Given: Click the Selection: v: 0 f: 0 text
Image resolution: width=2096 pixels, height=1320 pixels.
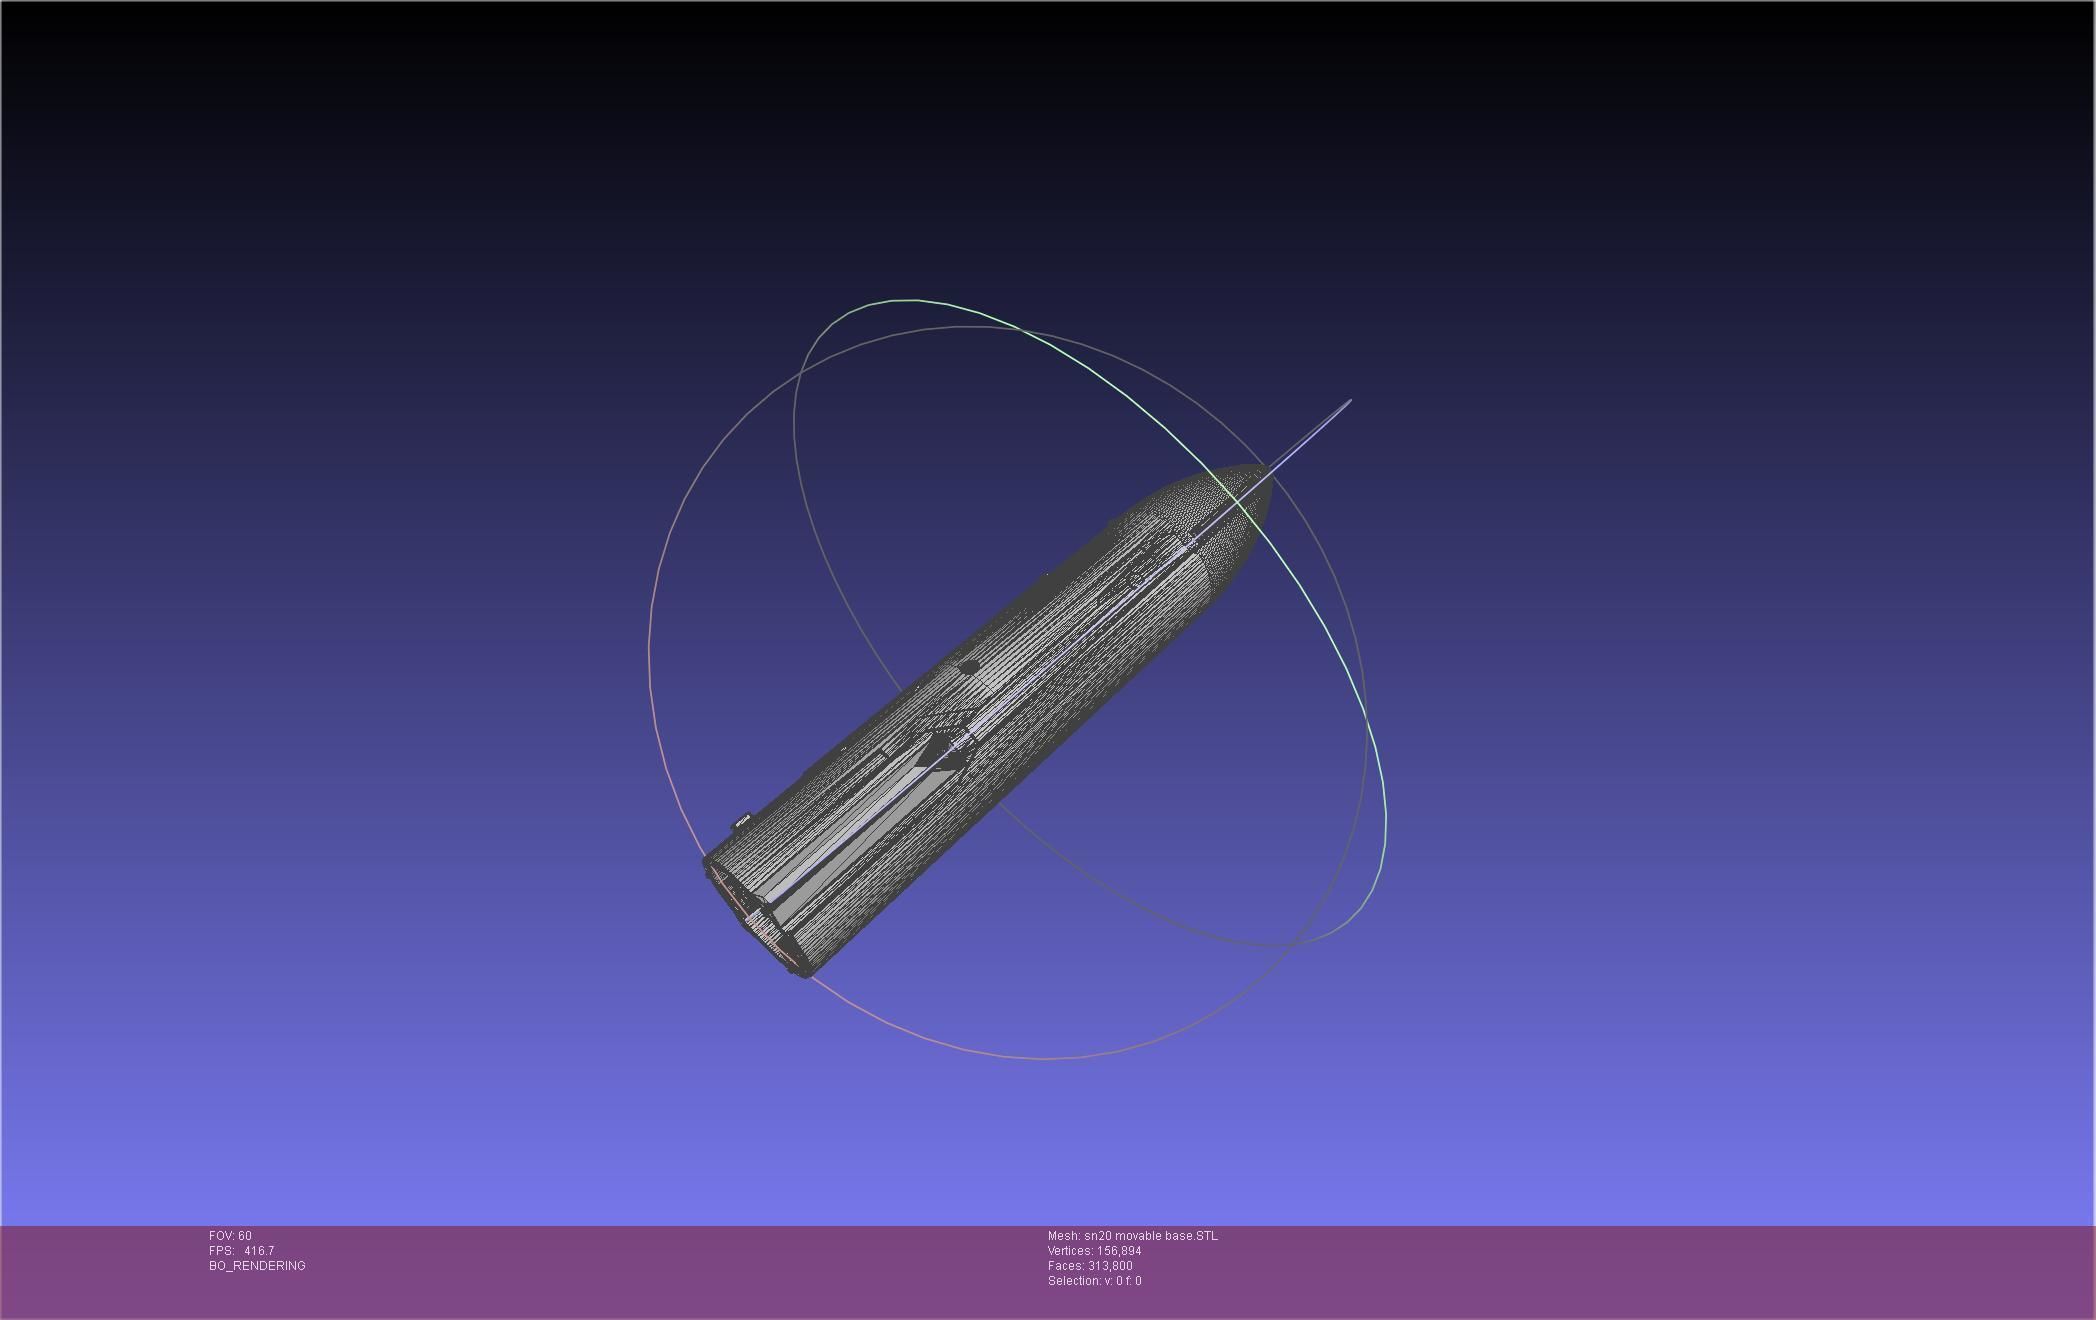Looking at the screenshot, I should coord(1094,1281).
